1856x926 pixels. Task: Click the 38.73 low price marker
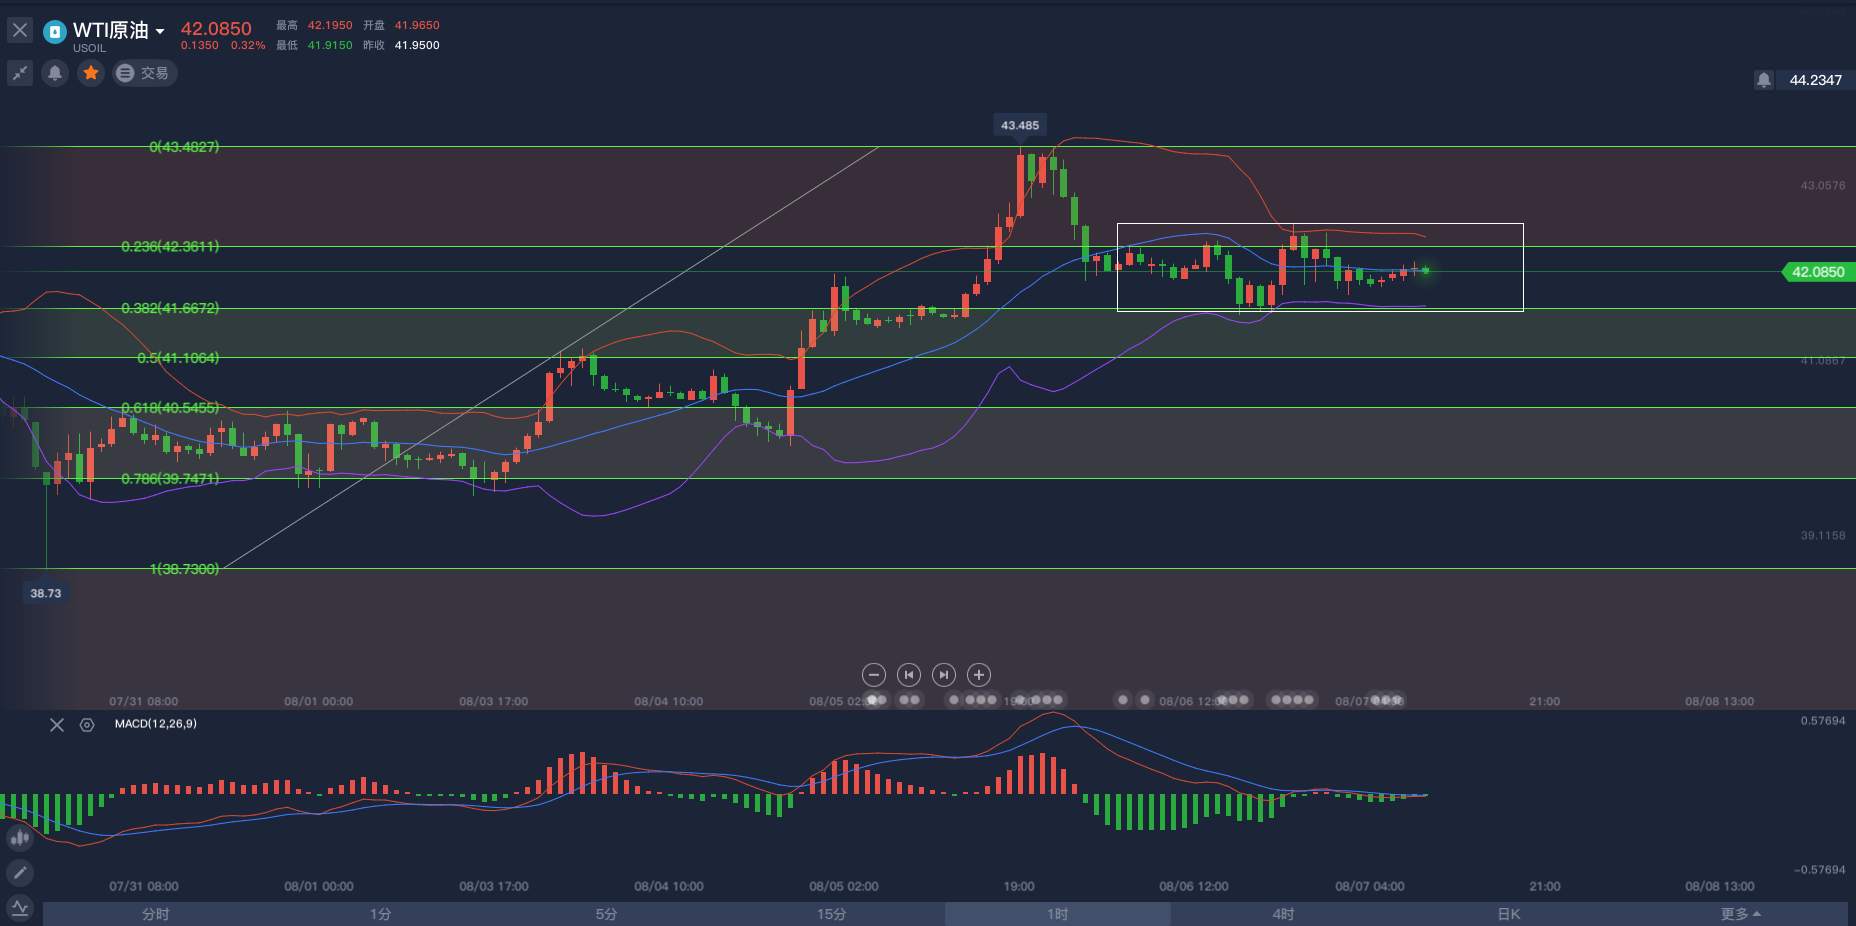point(46,593)
